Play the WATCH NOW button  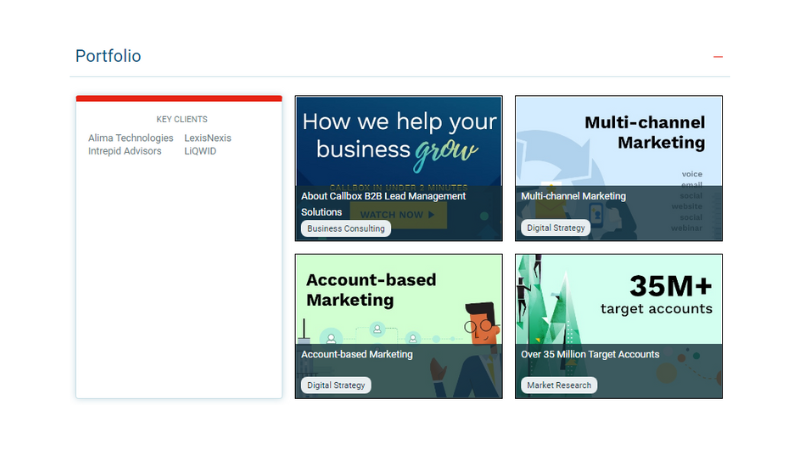398,215
